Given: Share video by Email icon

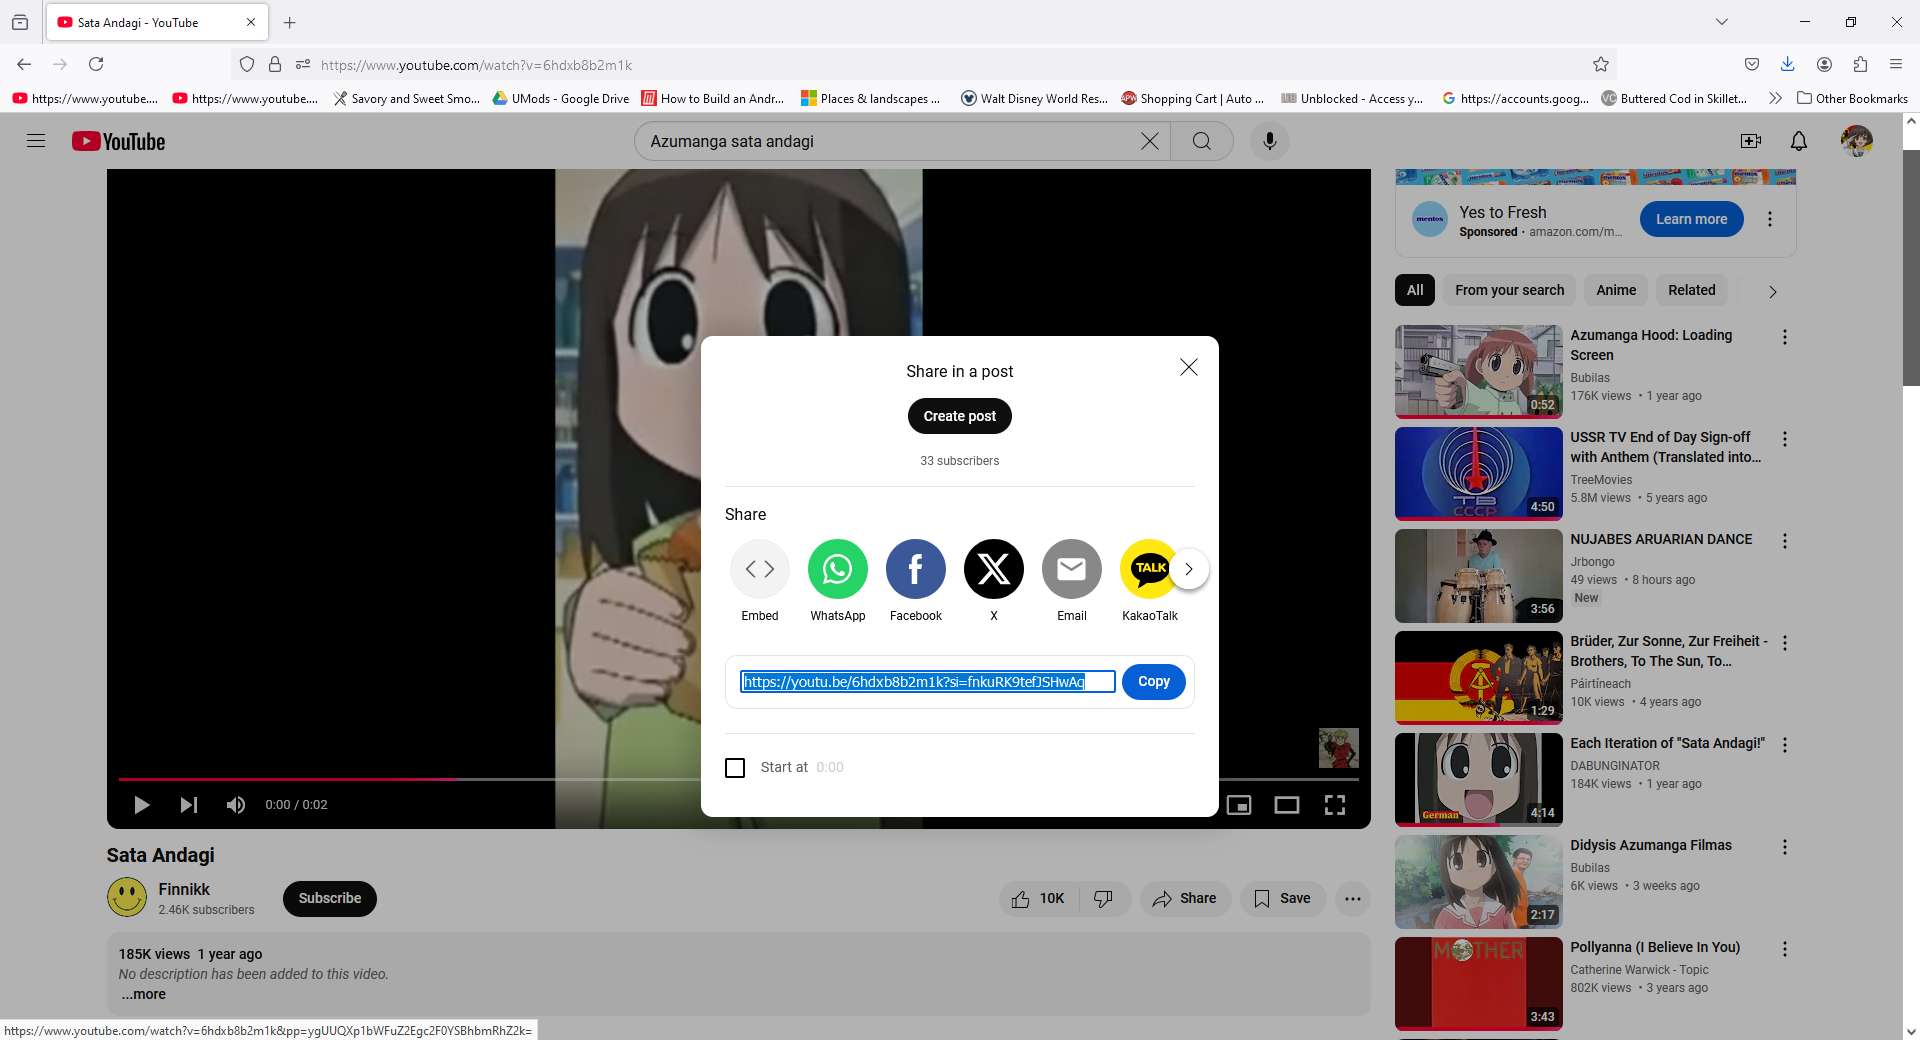Looking at the screenshot, I should [1072, 569].
